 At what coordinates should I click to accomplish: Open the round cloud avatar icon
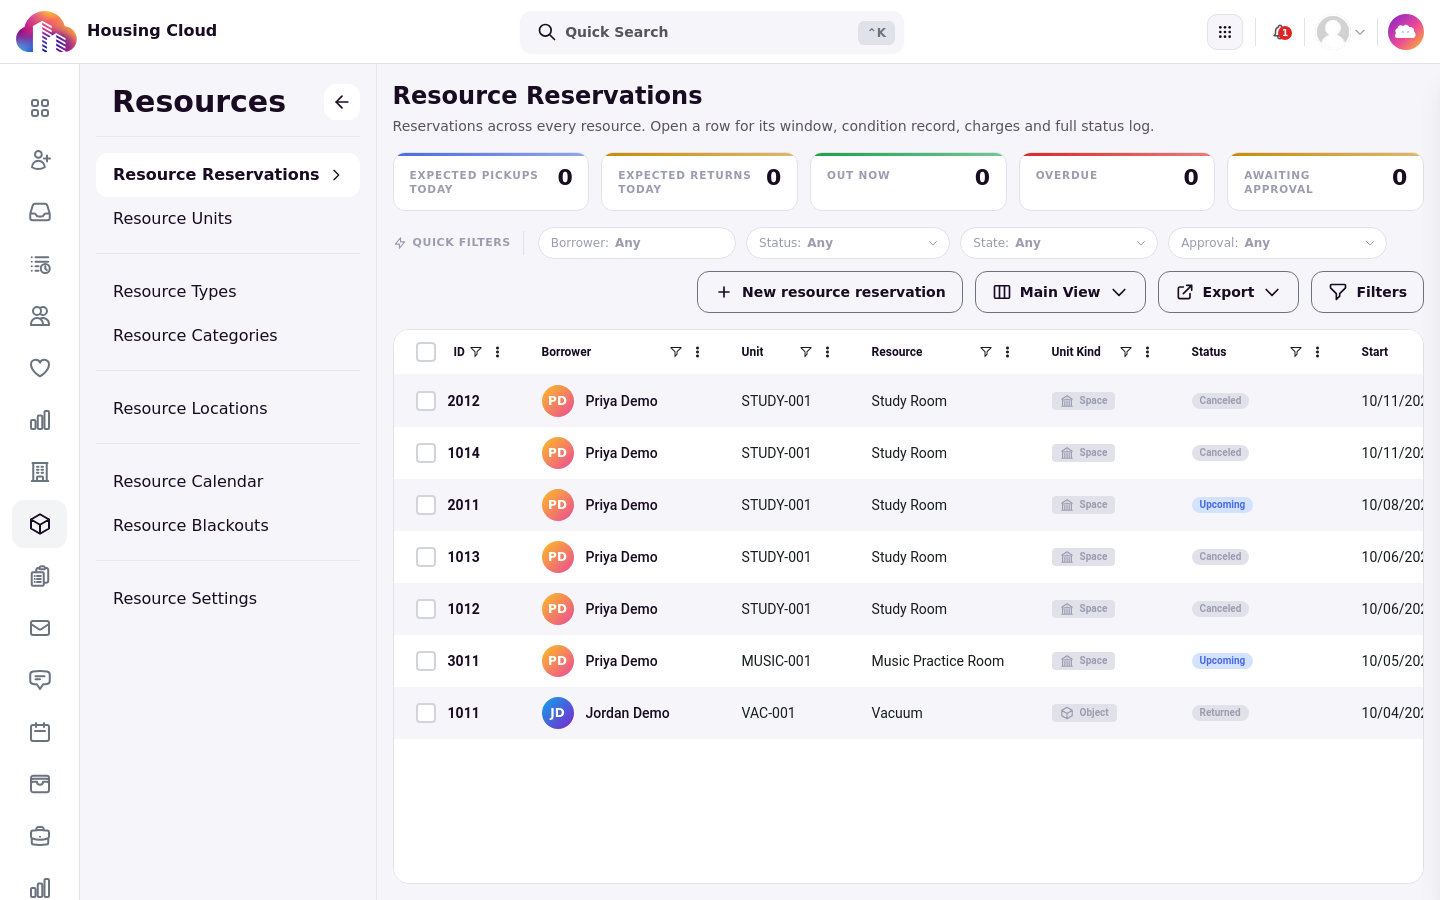coord(1406,32)
